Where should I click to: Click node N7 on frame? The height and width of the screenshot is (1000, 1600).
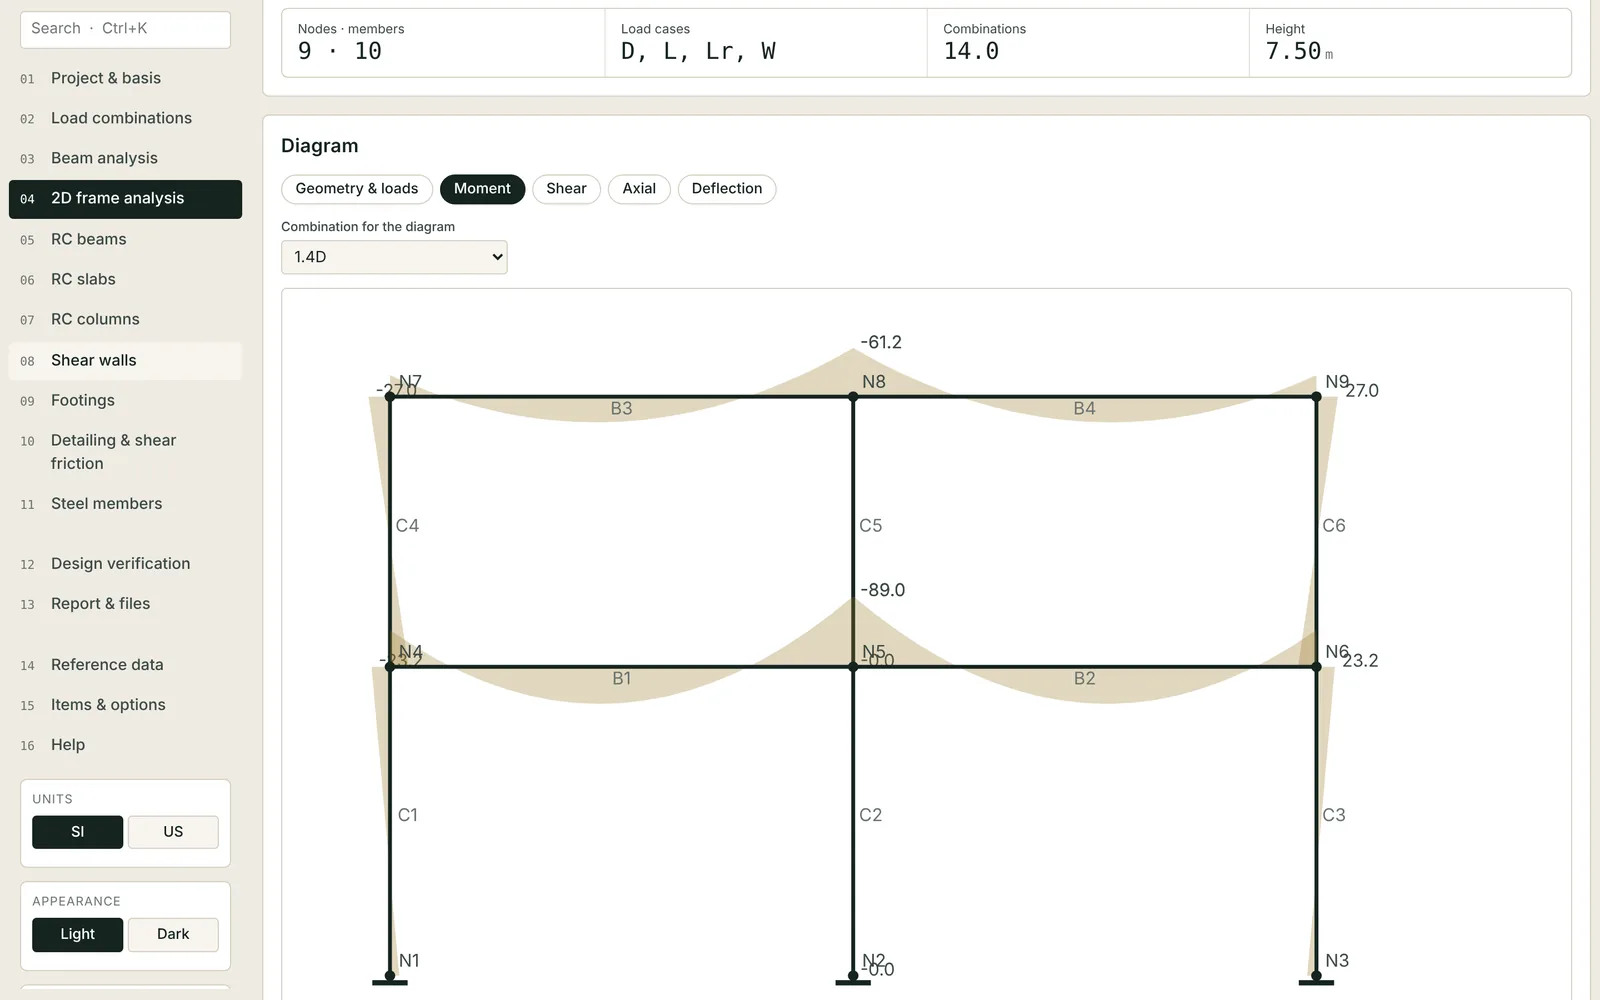[390, 397]
